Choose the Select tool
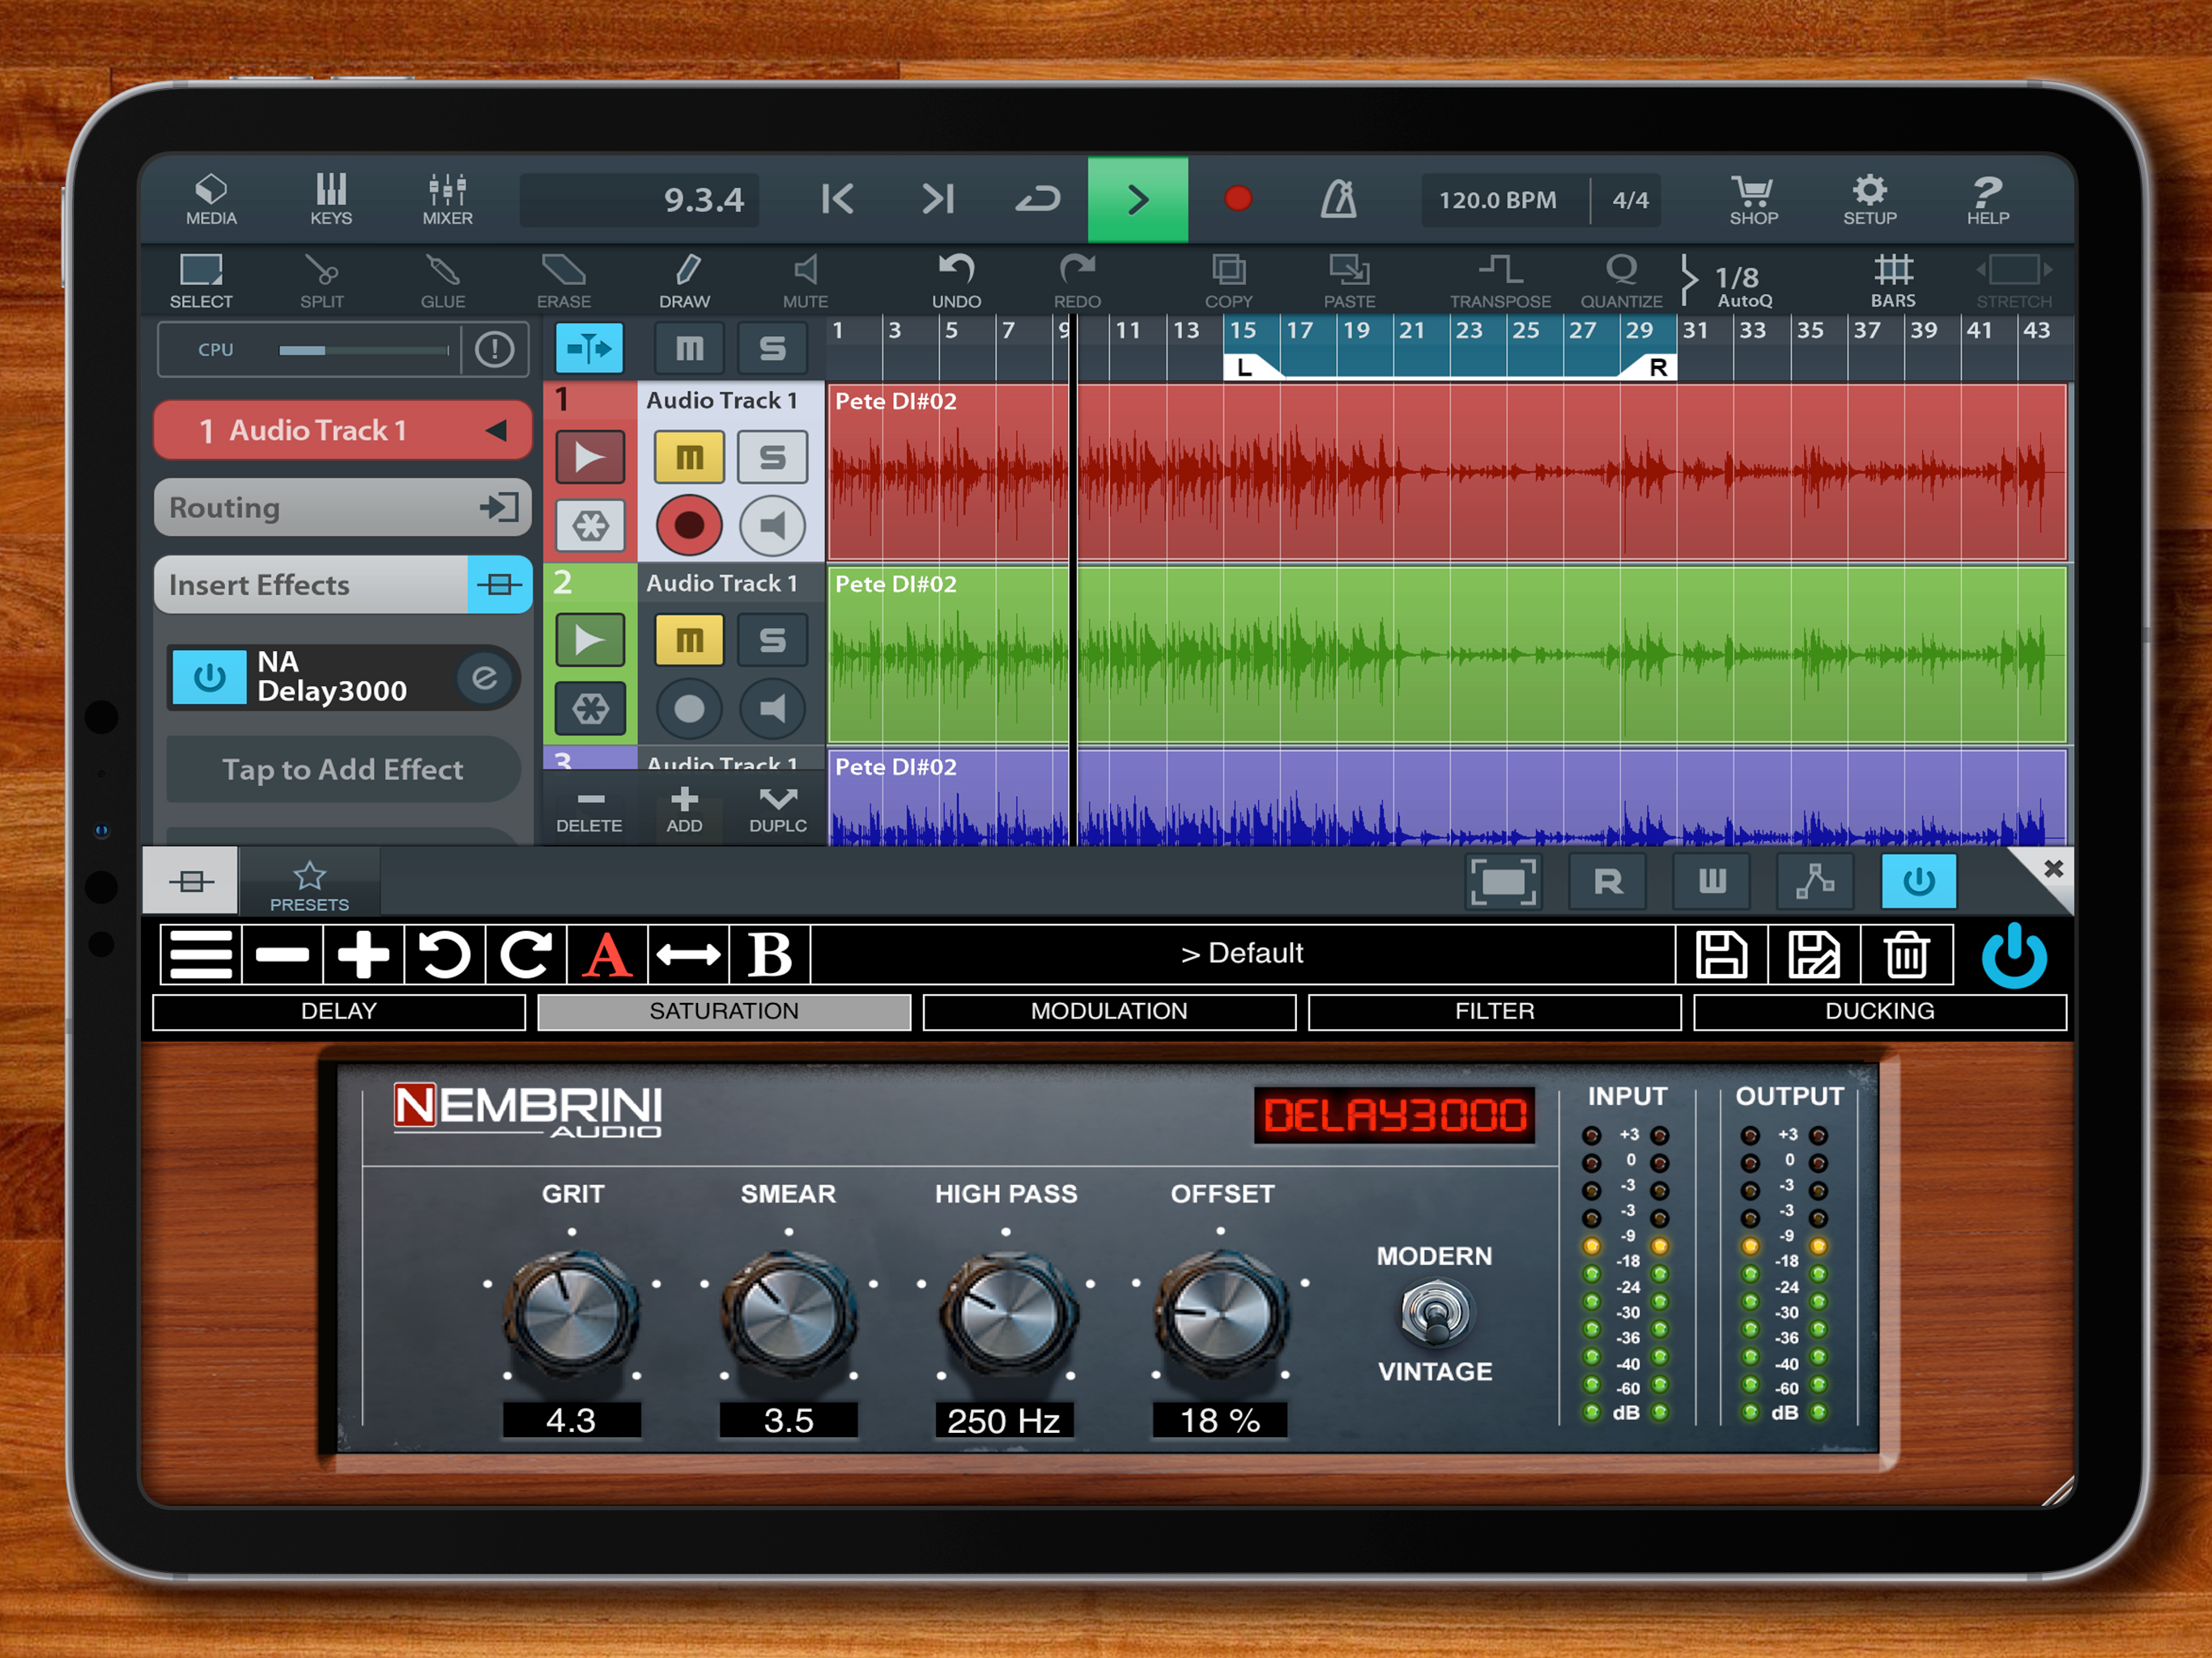Image resolution: width=2212 pixels, height=1658 pixels. [201, 281]
